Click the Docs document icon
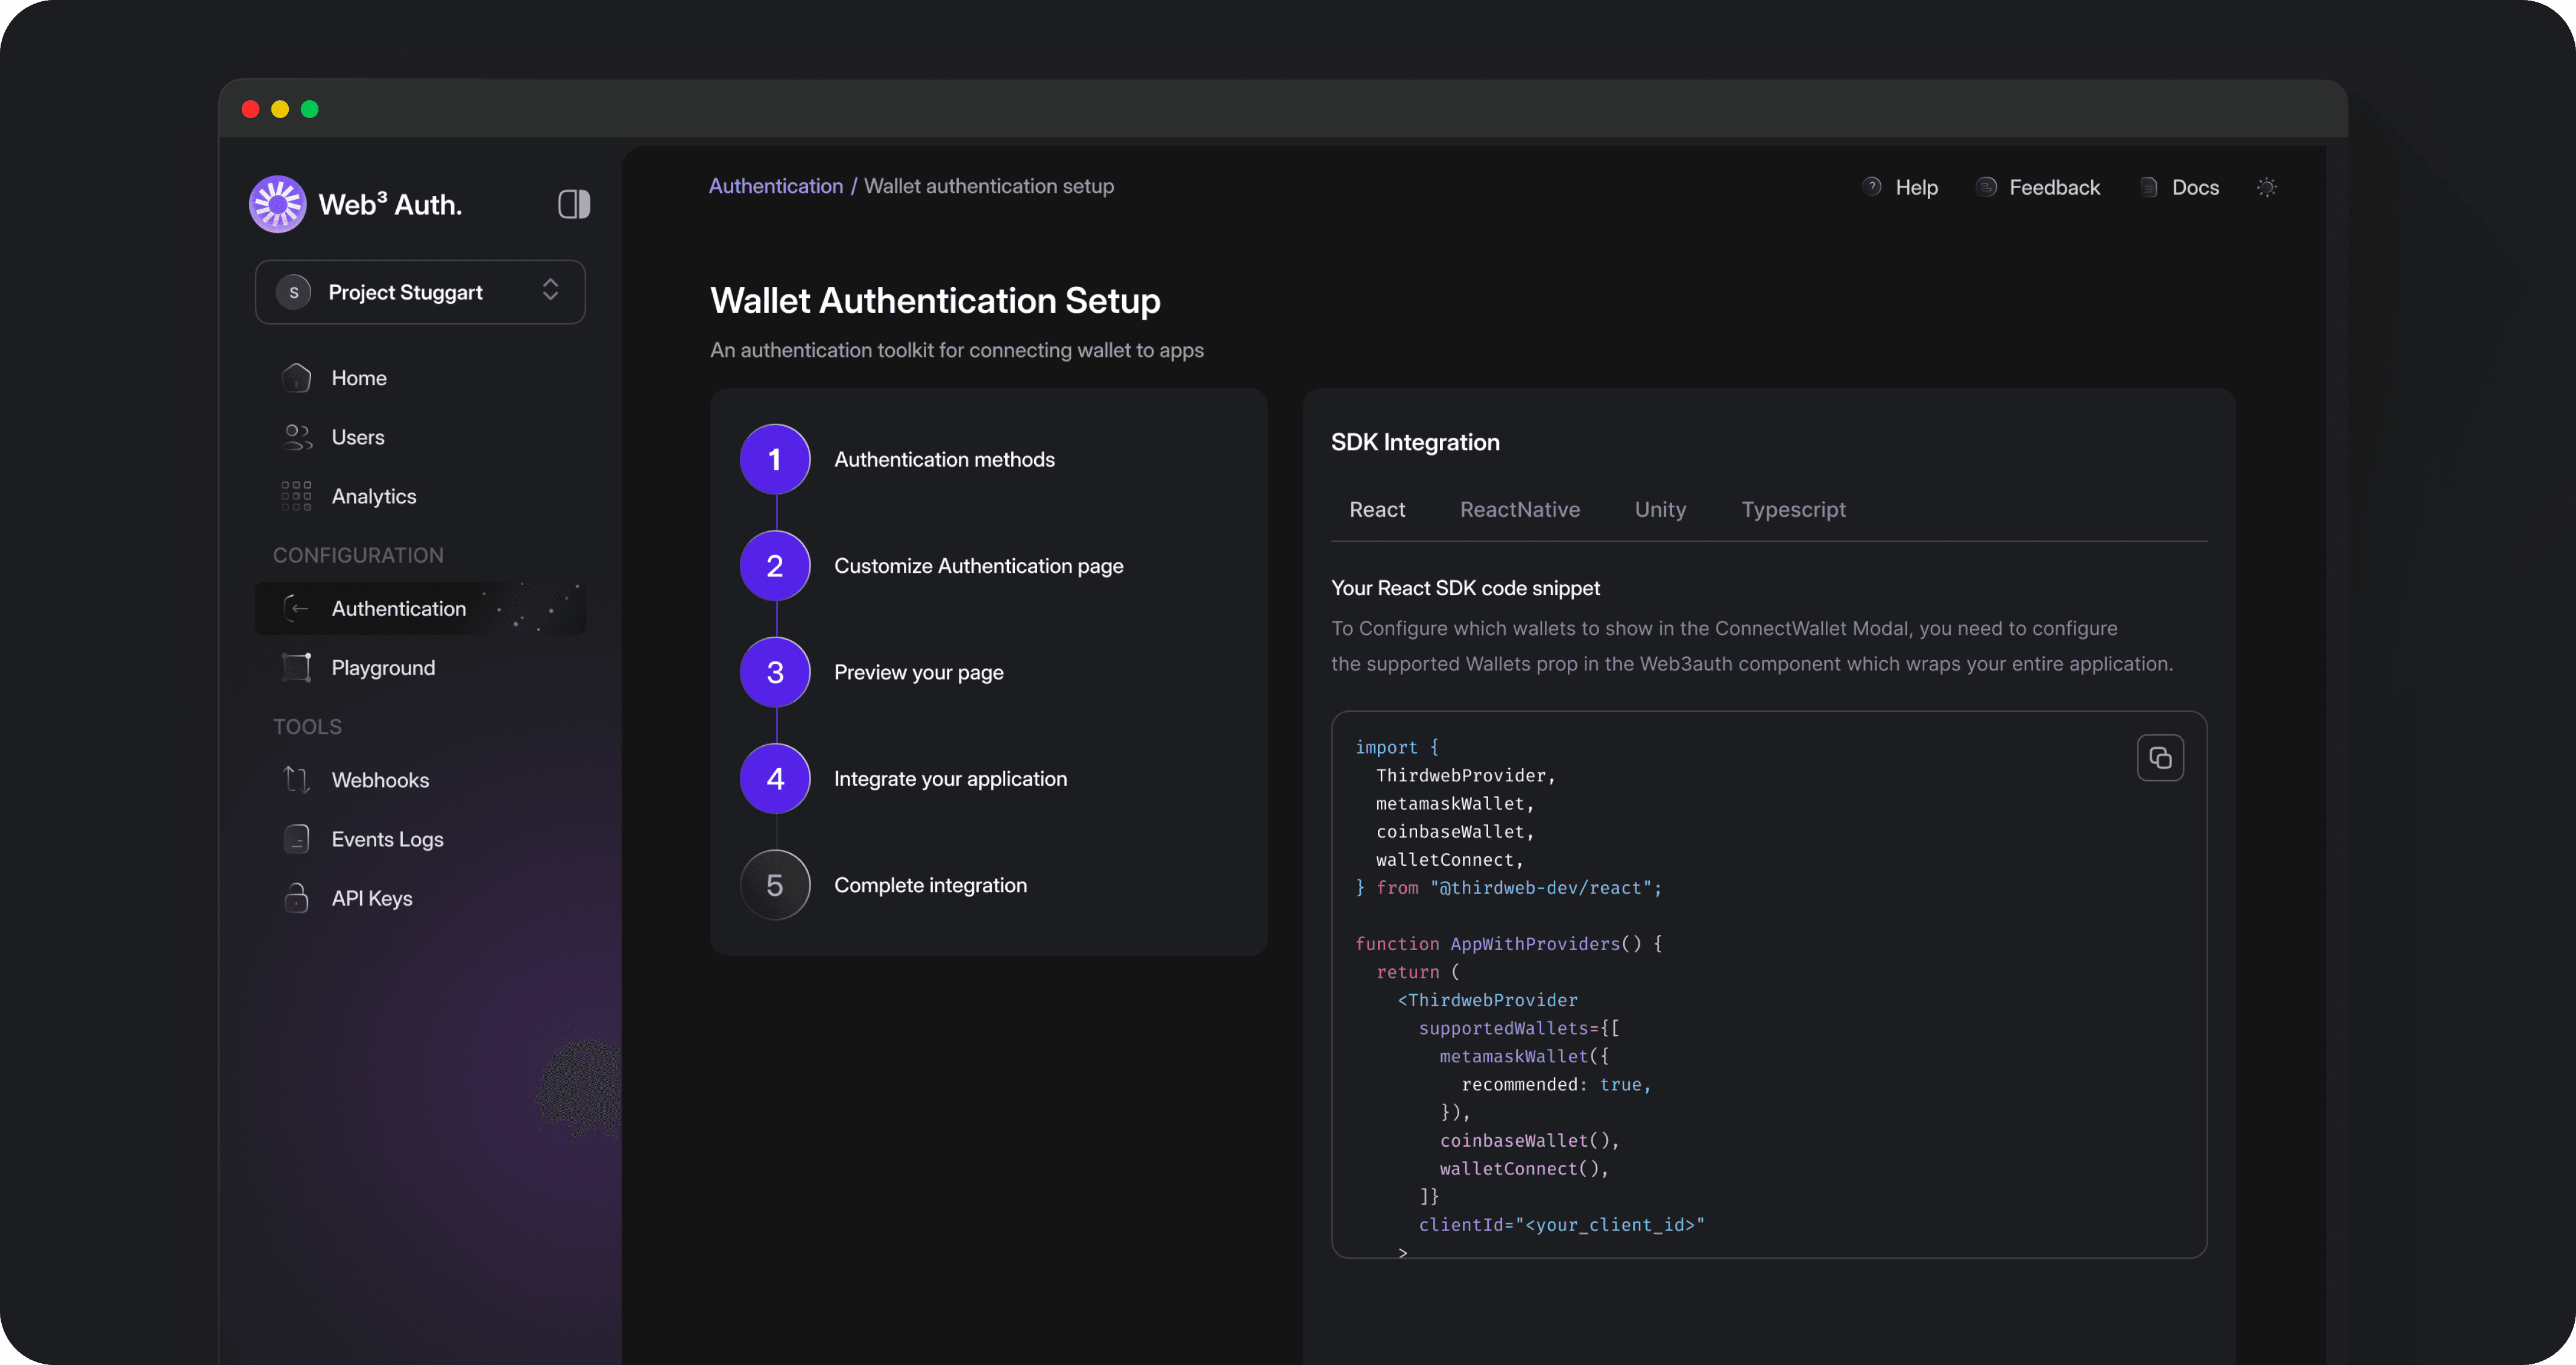The image size is (2576, 1365). [x=2148, y=186]
